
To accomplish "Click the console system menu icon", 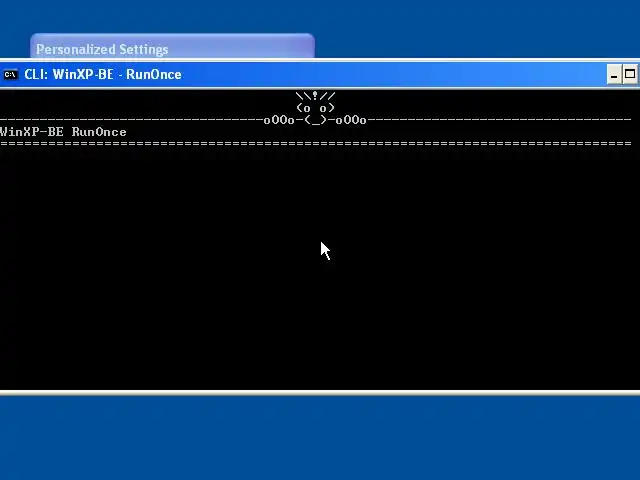I will (11, 75).
